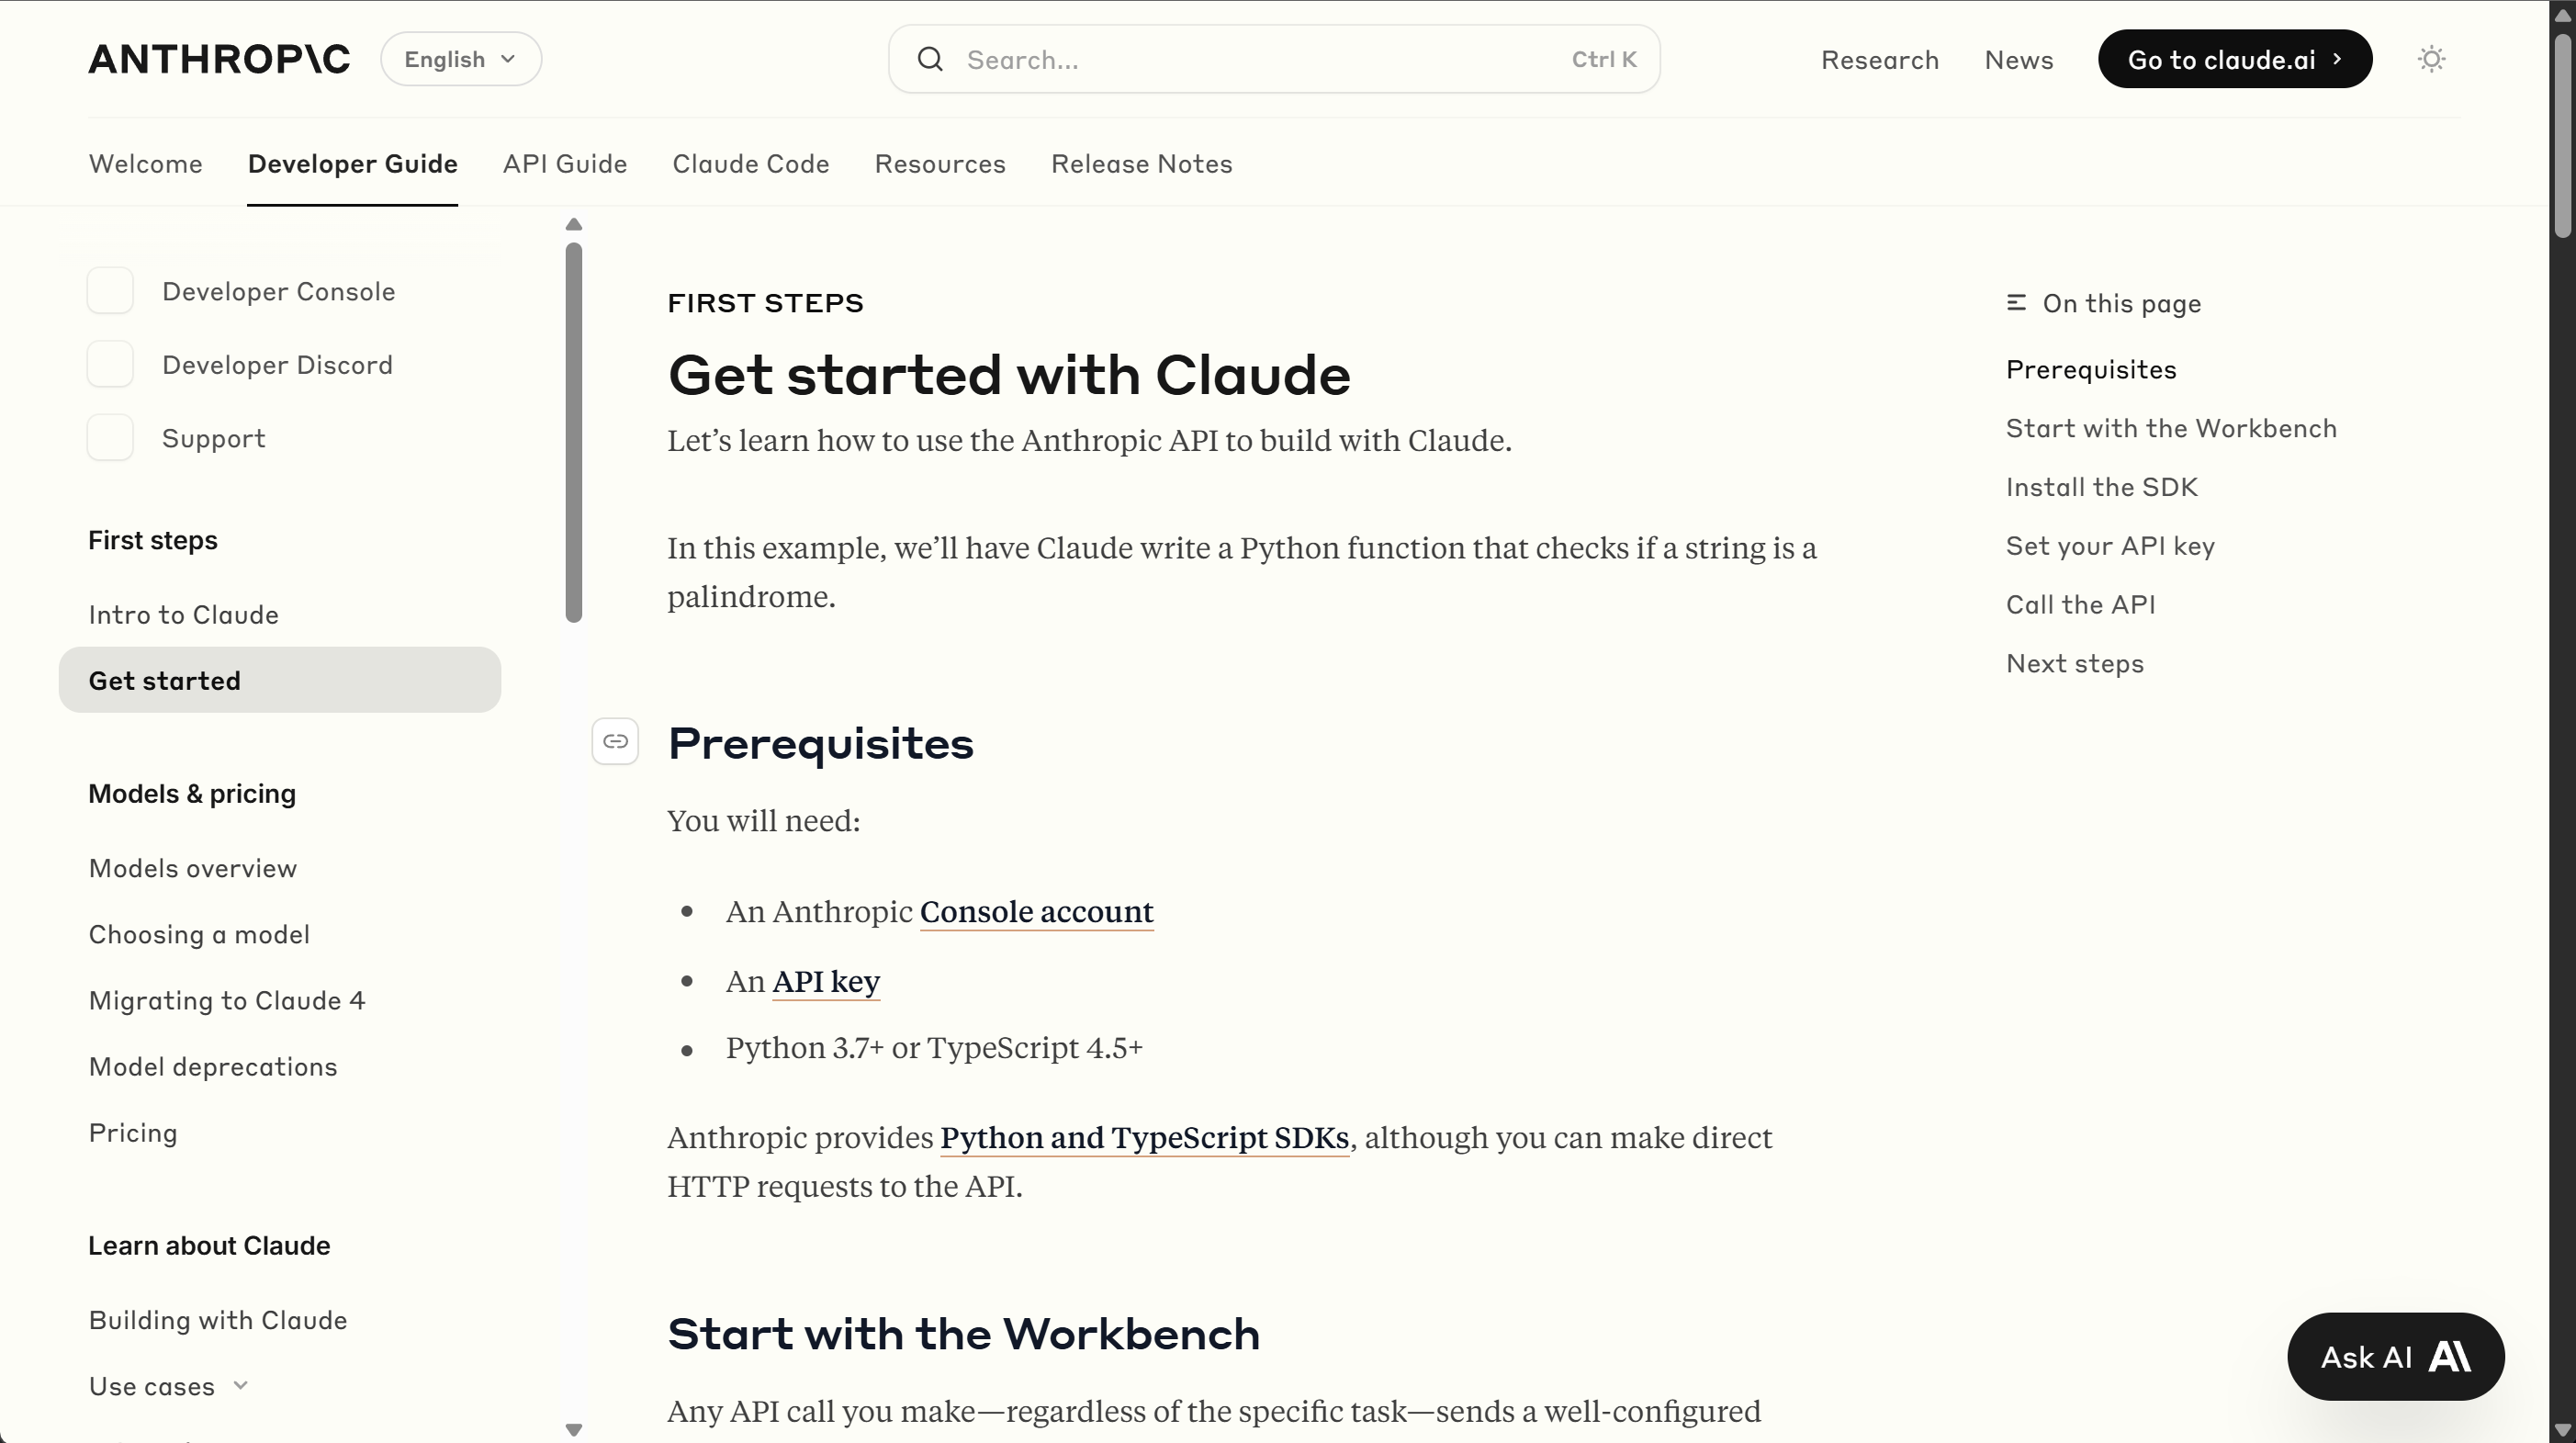Viewport: 2576px width, 1443px height.
Task: Click the Support icon box
Action: point(110,438)
